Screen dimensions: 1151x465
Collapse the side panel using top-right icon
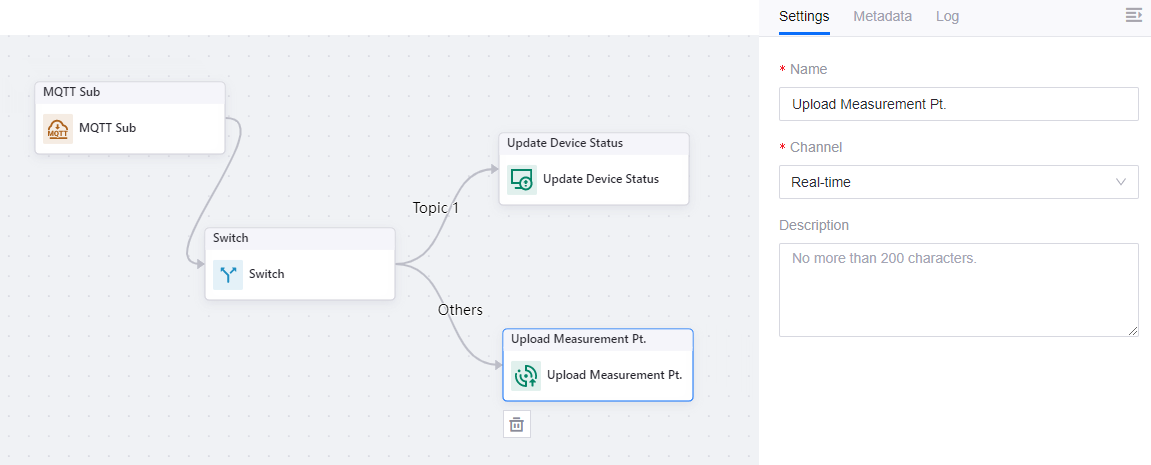tap(1133, 15)
